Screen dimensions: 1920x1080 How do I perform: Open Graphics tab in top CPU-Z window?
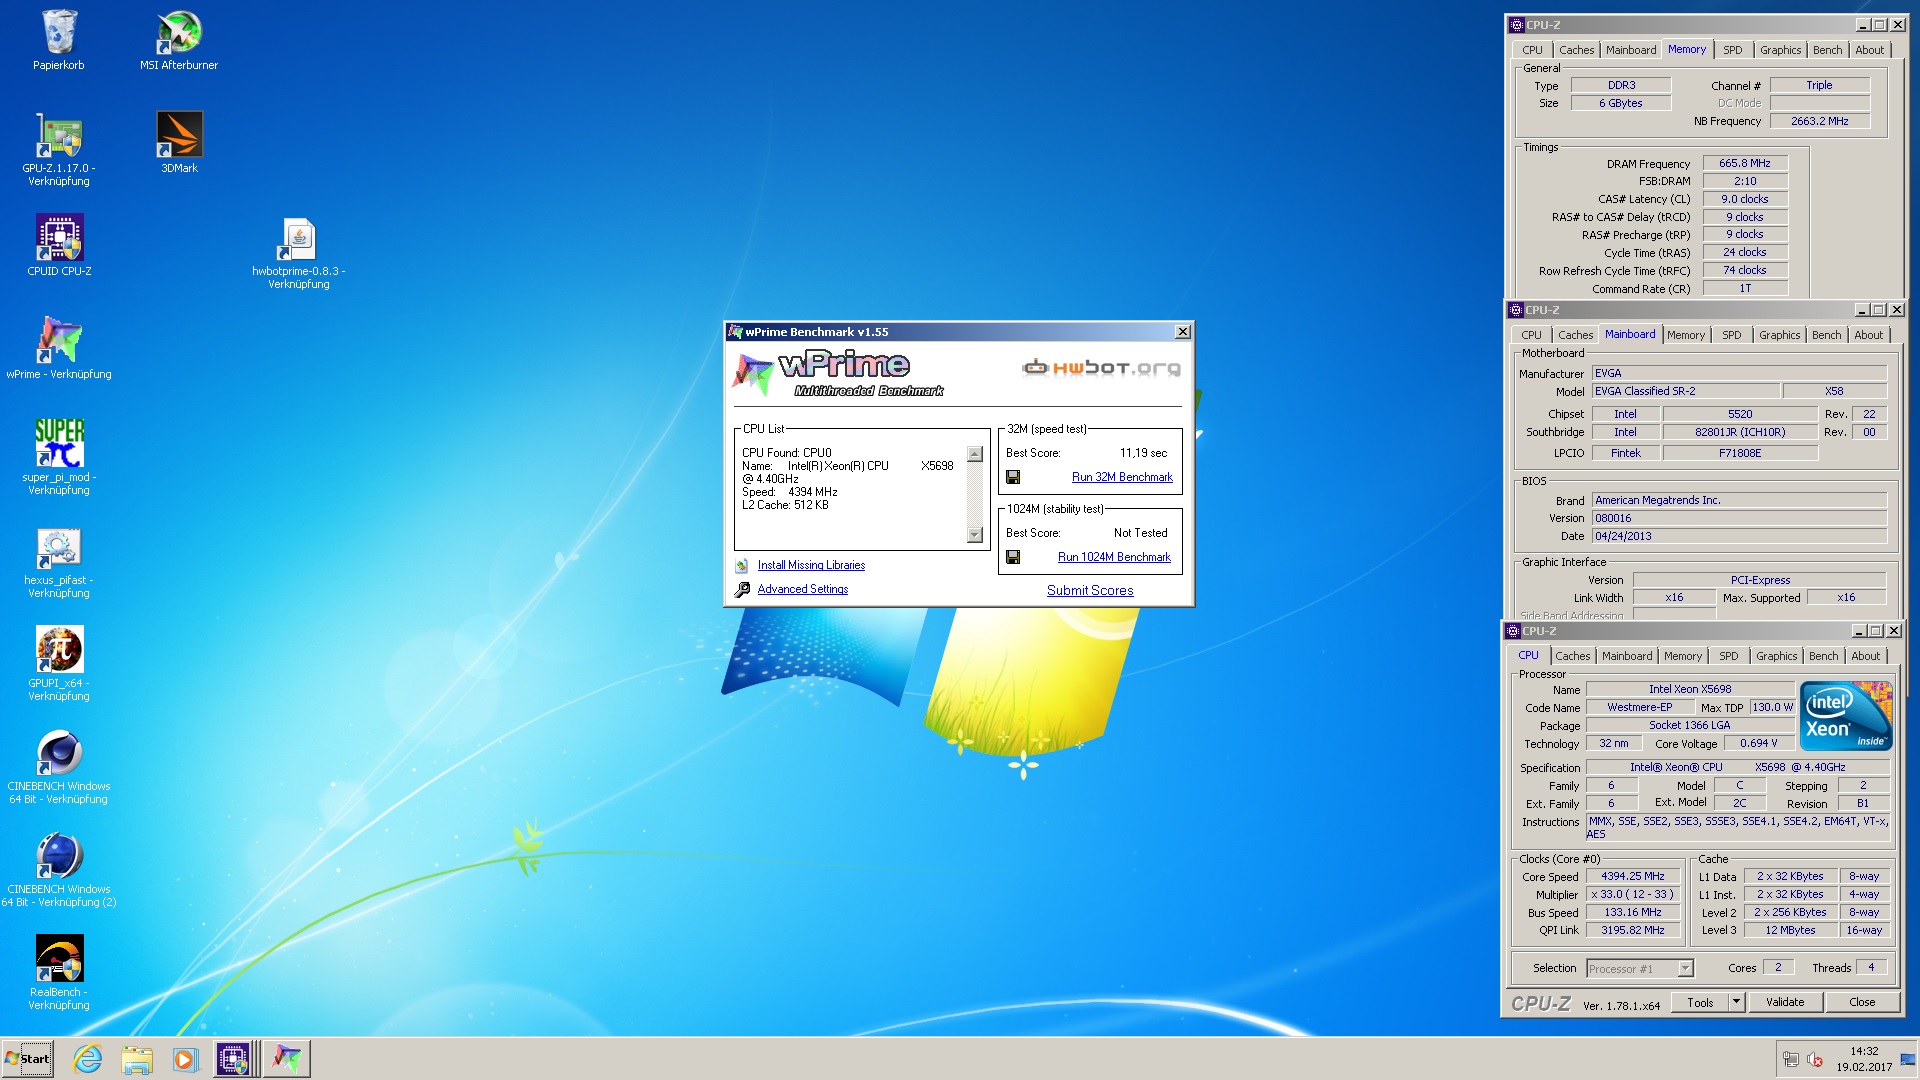pyautogui.click(x=1780, y=50)
